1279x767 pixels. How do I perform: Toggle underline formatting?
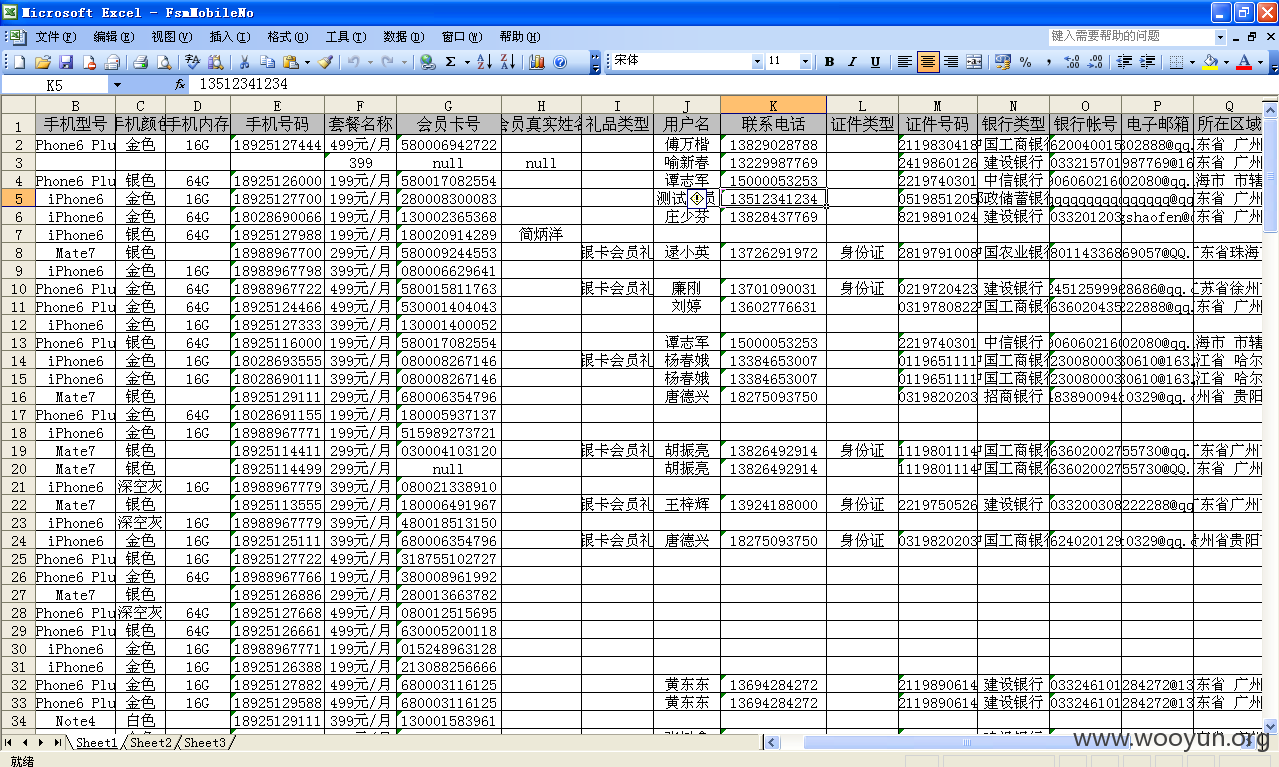(875, 62)
